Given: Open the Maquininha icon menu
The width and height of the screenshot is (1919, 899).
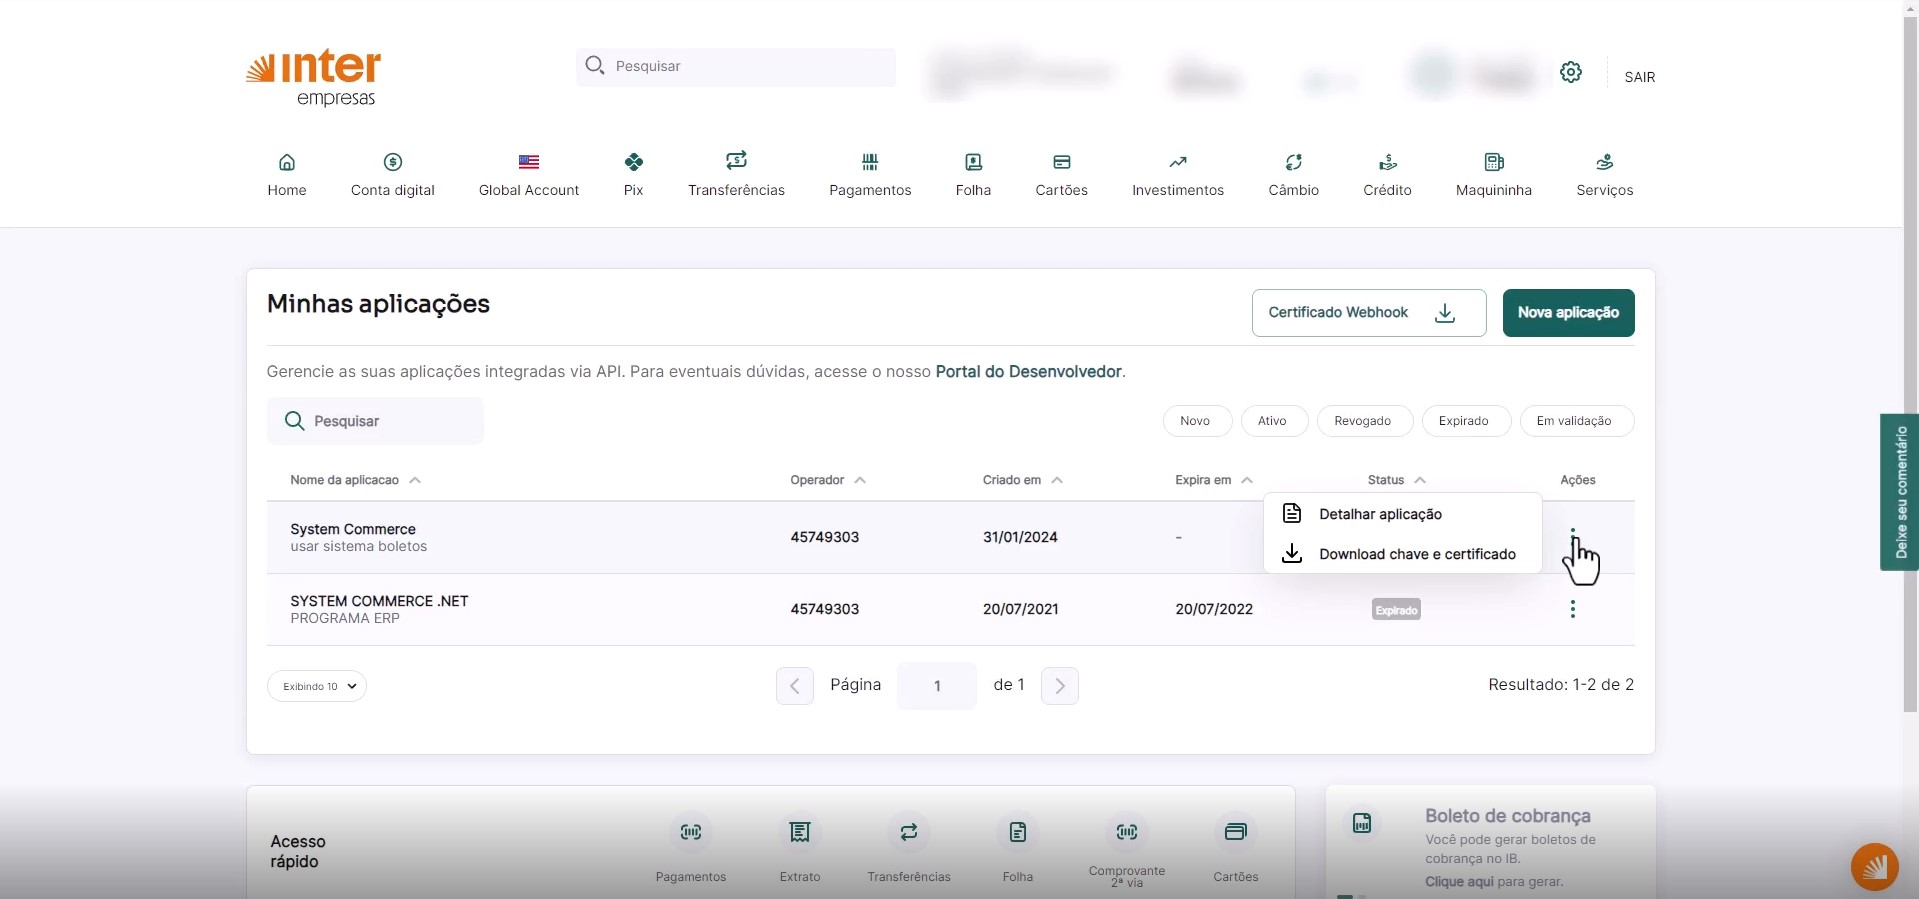Looking at the screenshot, I should pos(1493,162).
